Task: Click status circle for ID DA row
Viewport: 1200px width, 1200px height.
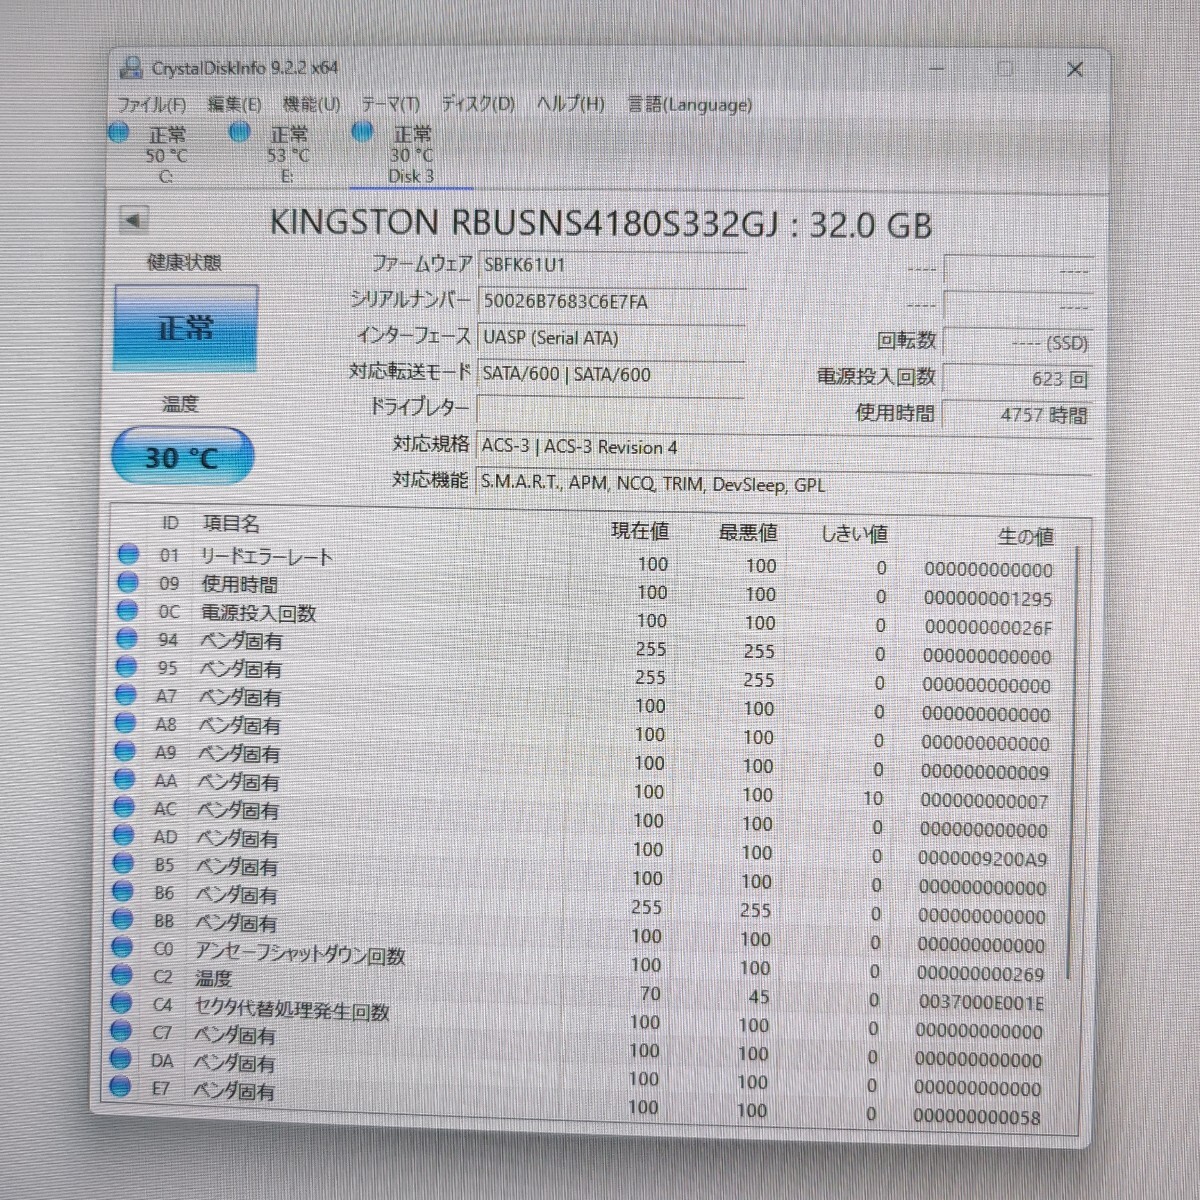Action: [x=120, y=1058]
